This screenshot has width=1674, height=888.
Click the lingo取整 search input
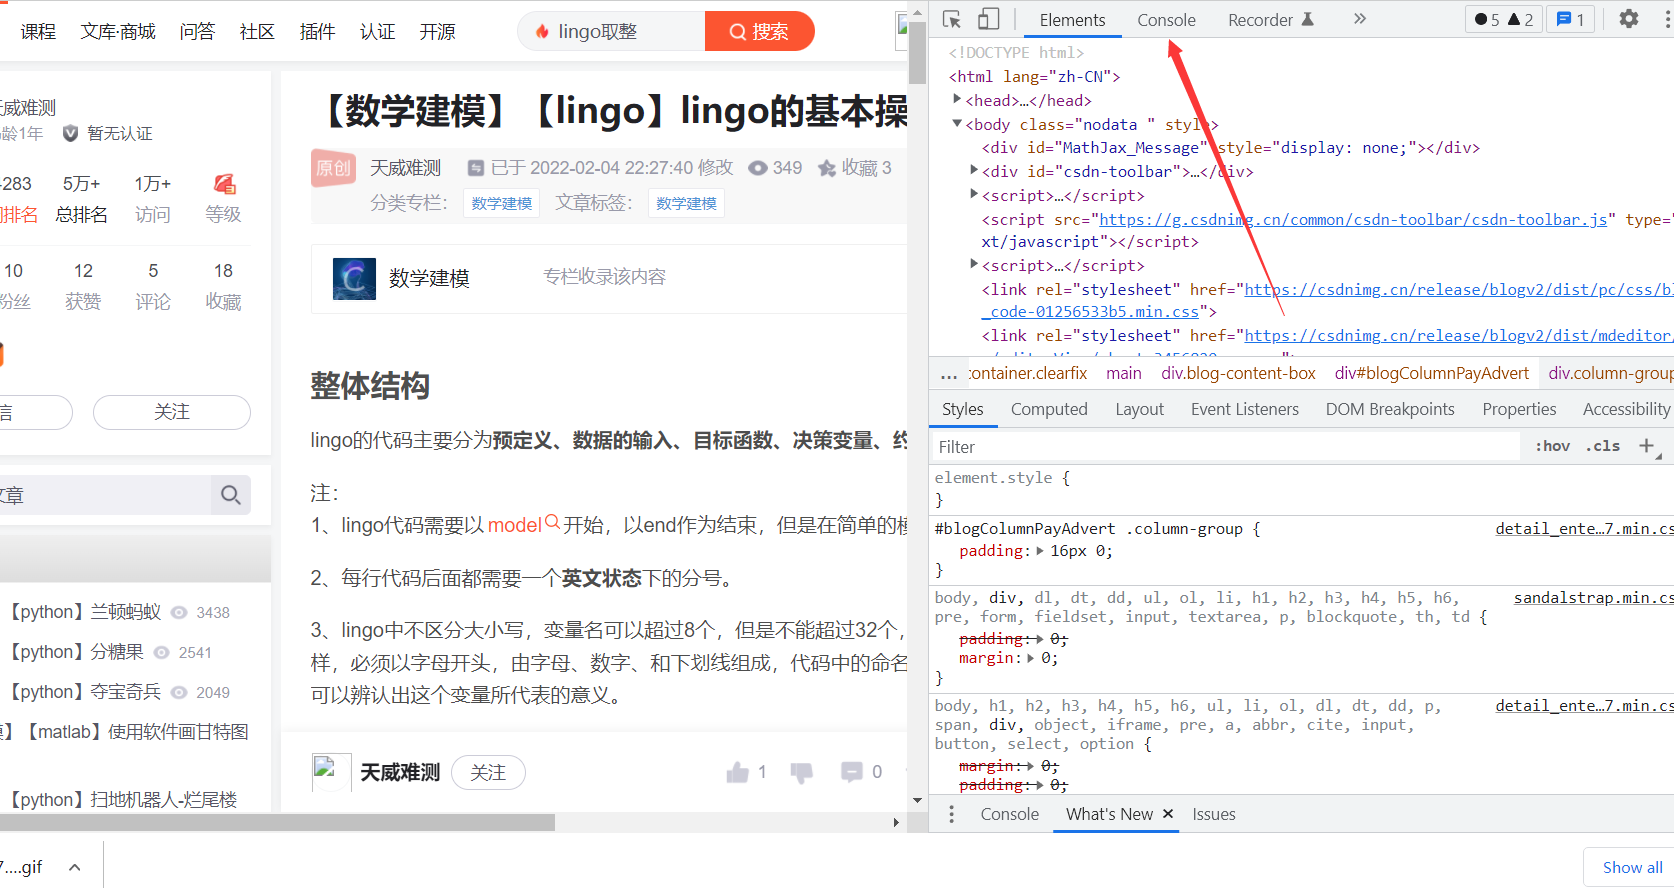point(612,31)
